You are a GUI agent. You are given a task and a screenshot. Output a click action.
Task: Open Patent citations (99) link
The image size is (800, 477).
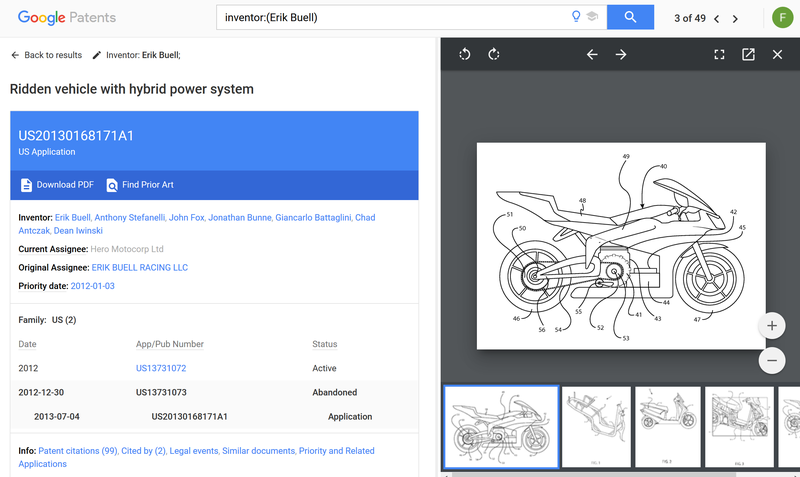[x=78, y=450]
